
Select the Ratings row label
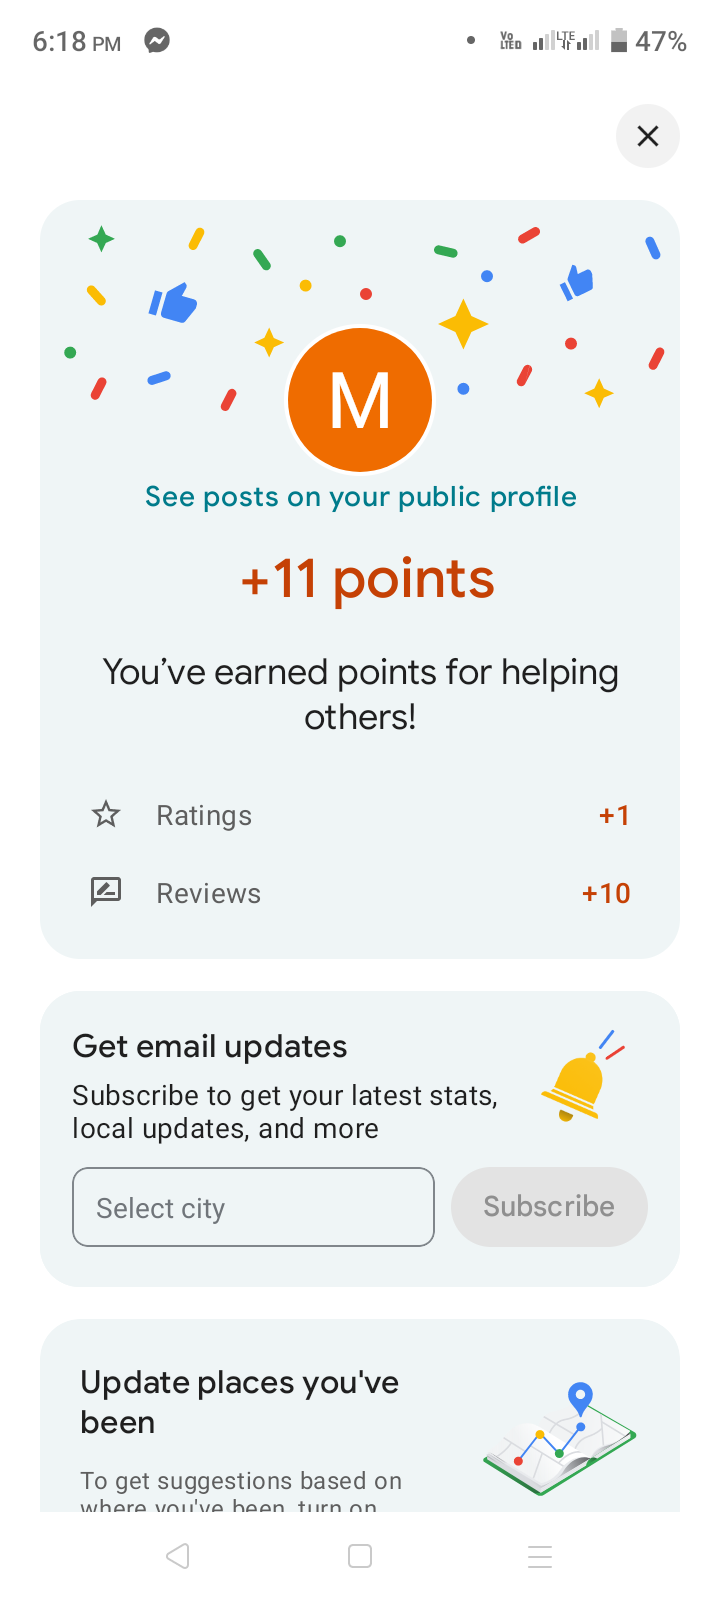(x=204, y=816)
